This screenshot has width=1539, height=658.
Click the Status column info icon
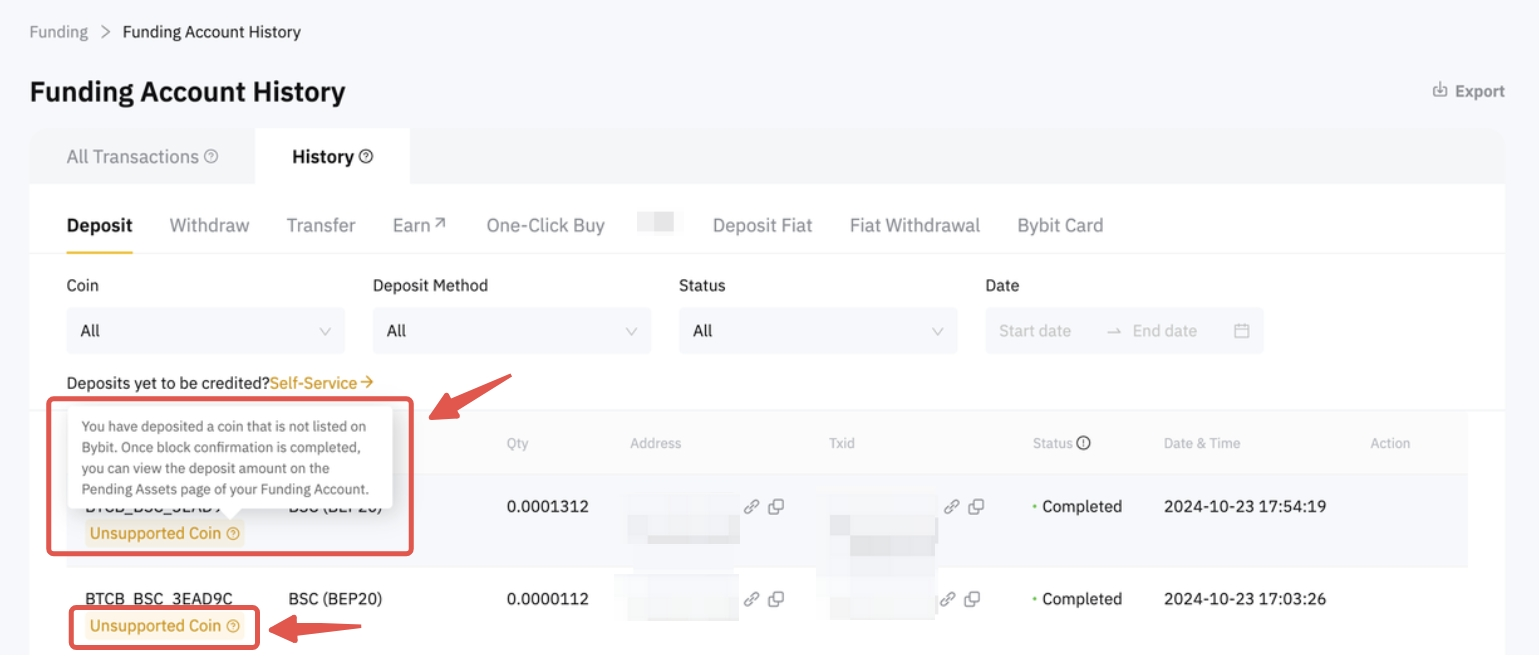click(1083, 443)
